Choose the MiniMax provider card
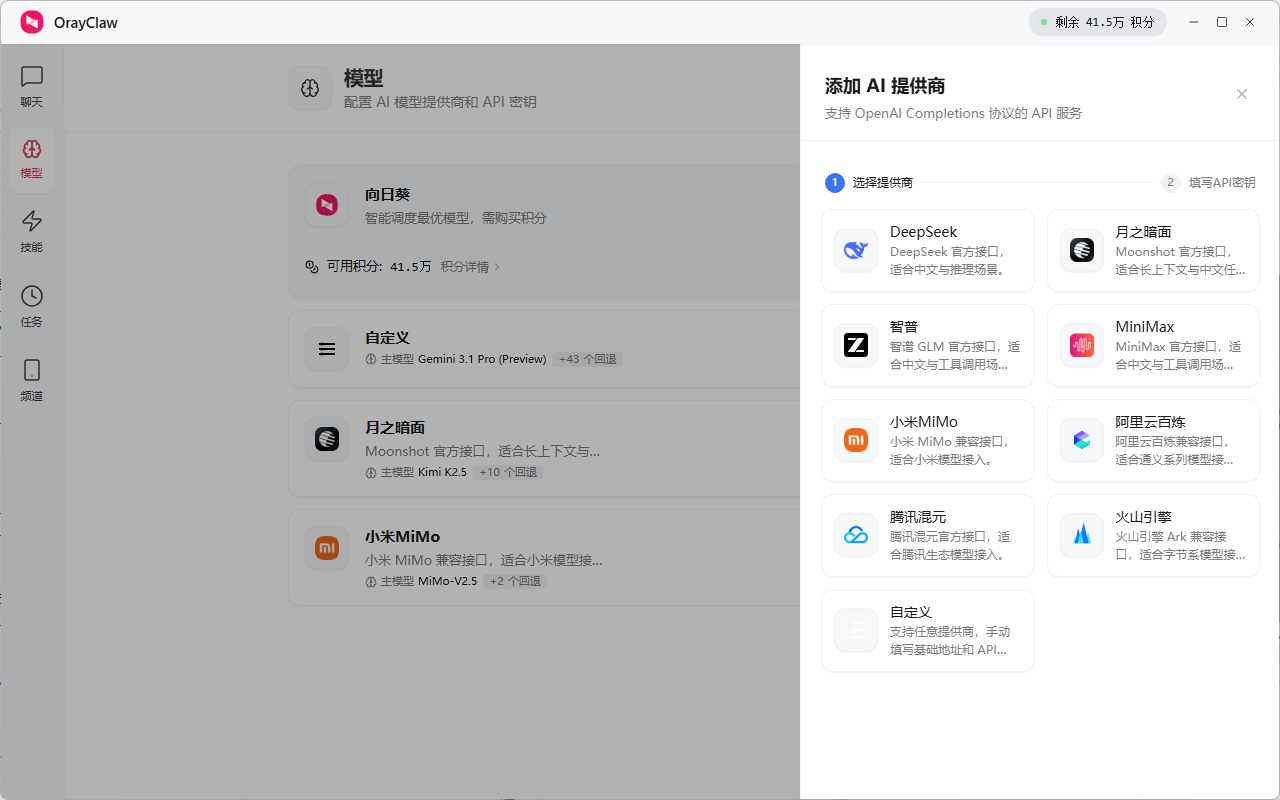Viewport: 1280px width, 800px height. (x=1153, y=345)
